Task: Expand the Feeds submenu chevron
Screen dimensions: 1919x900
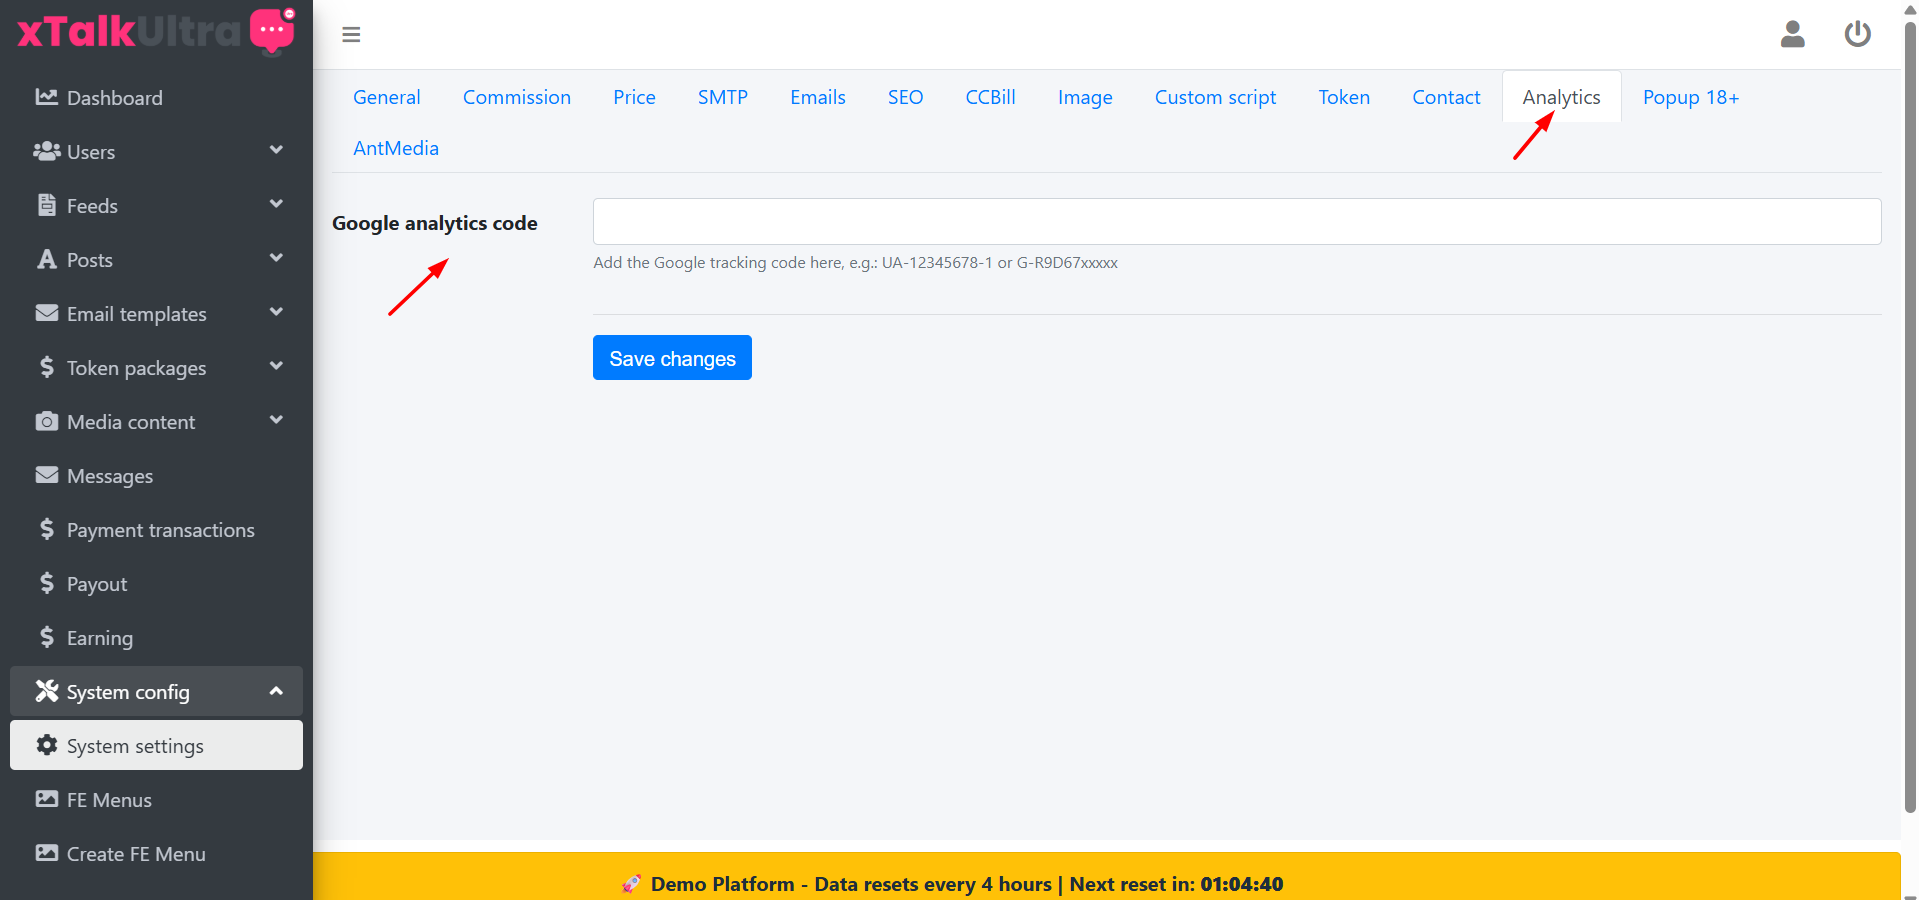Action: coord(276,205)
